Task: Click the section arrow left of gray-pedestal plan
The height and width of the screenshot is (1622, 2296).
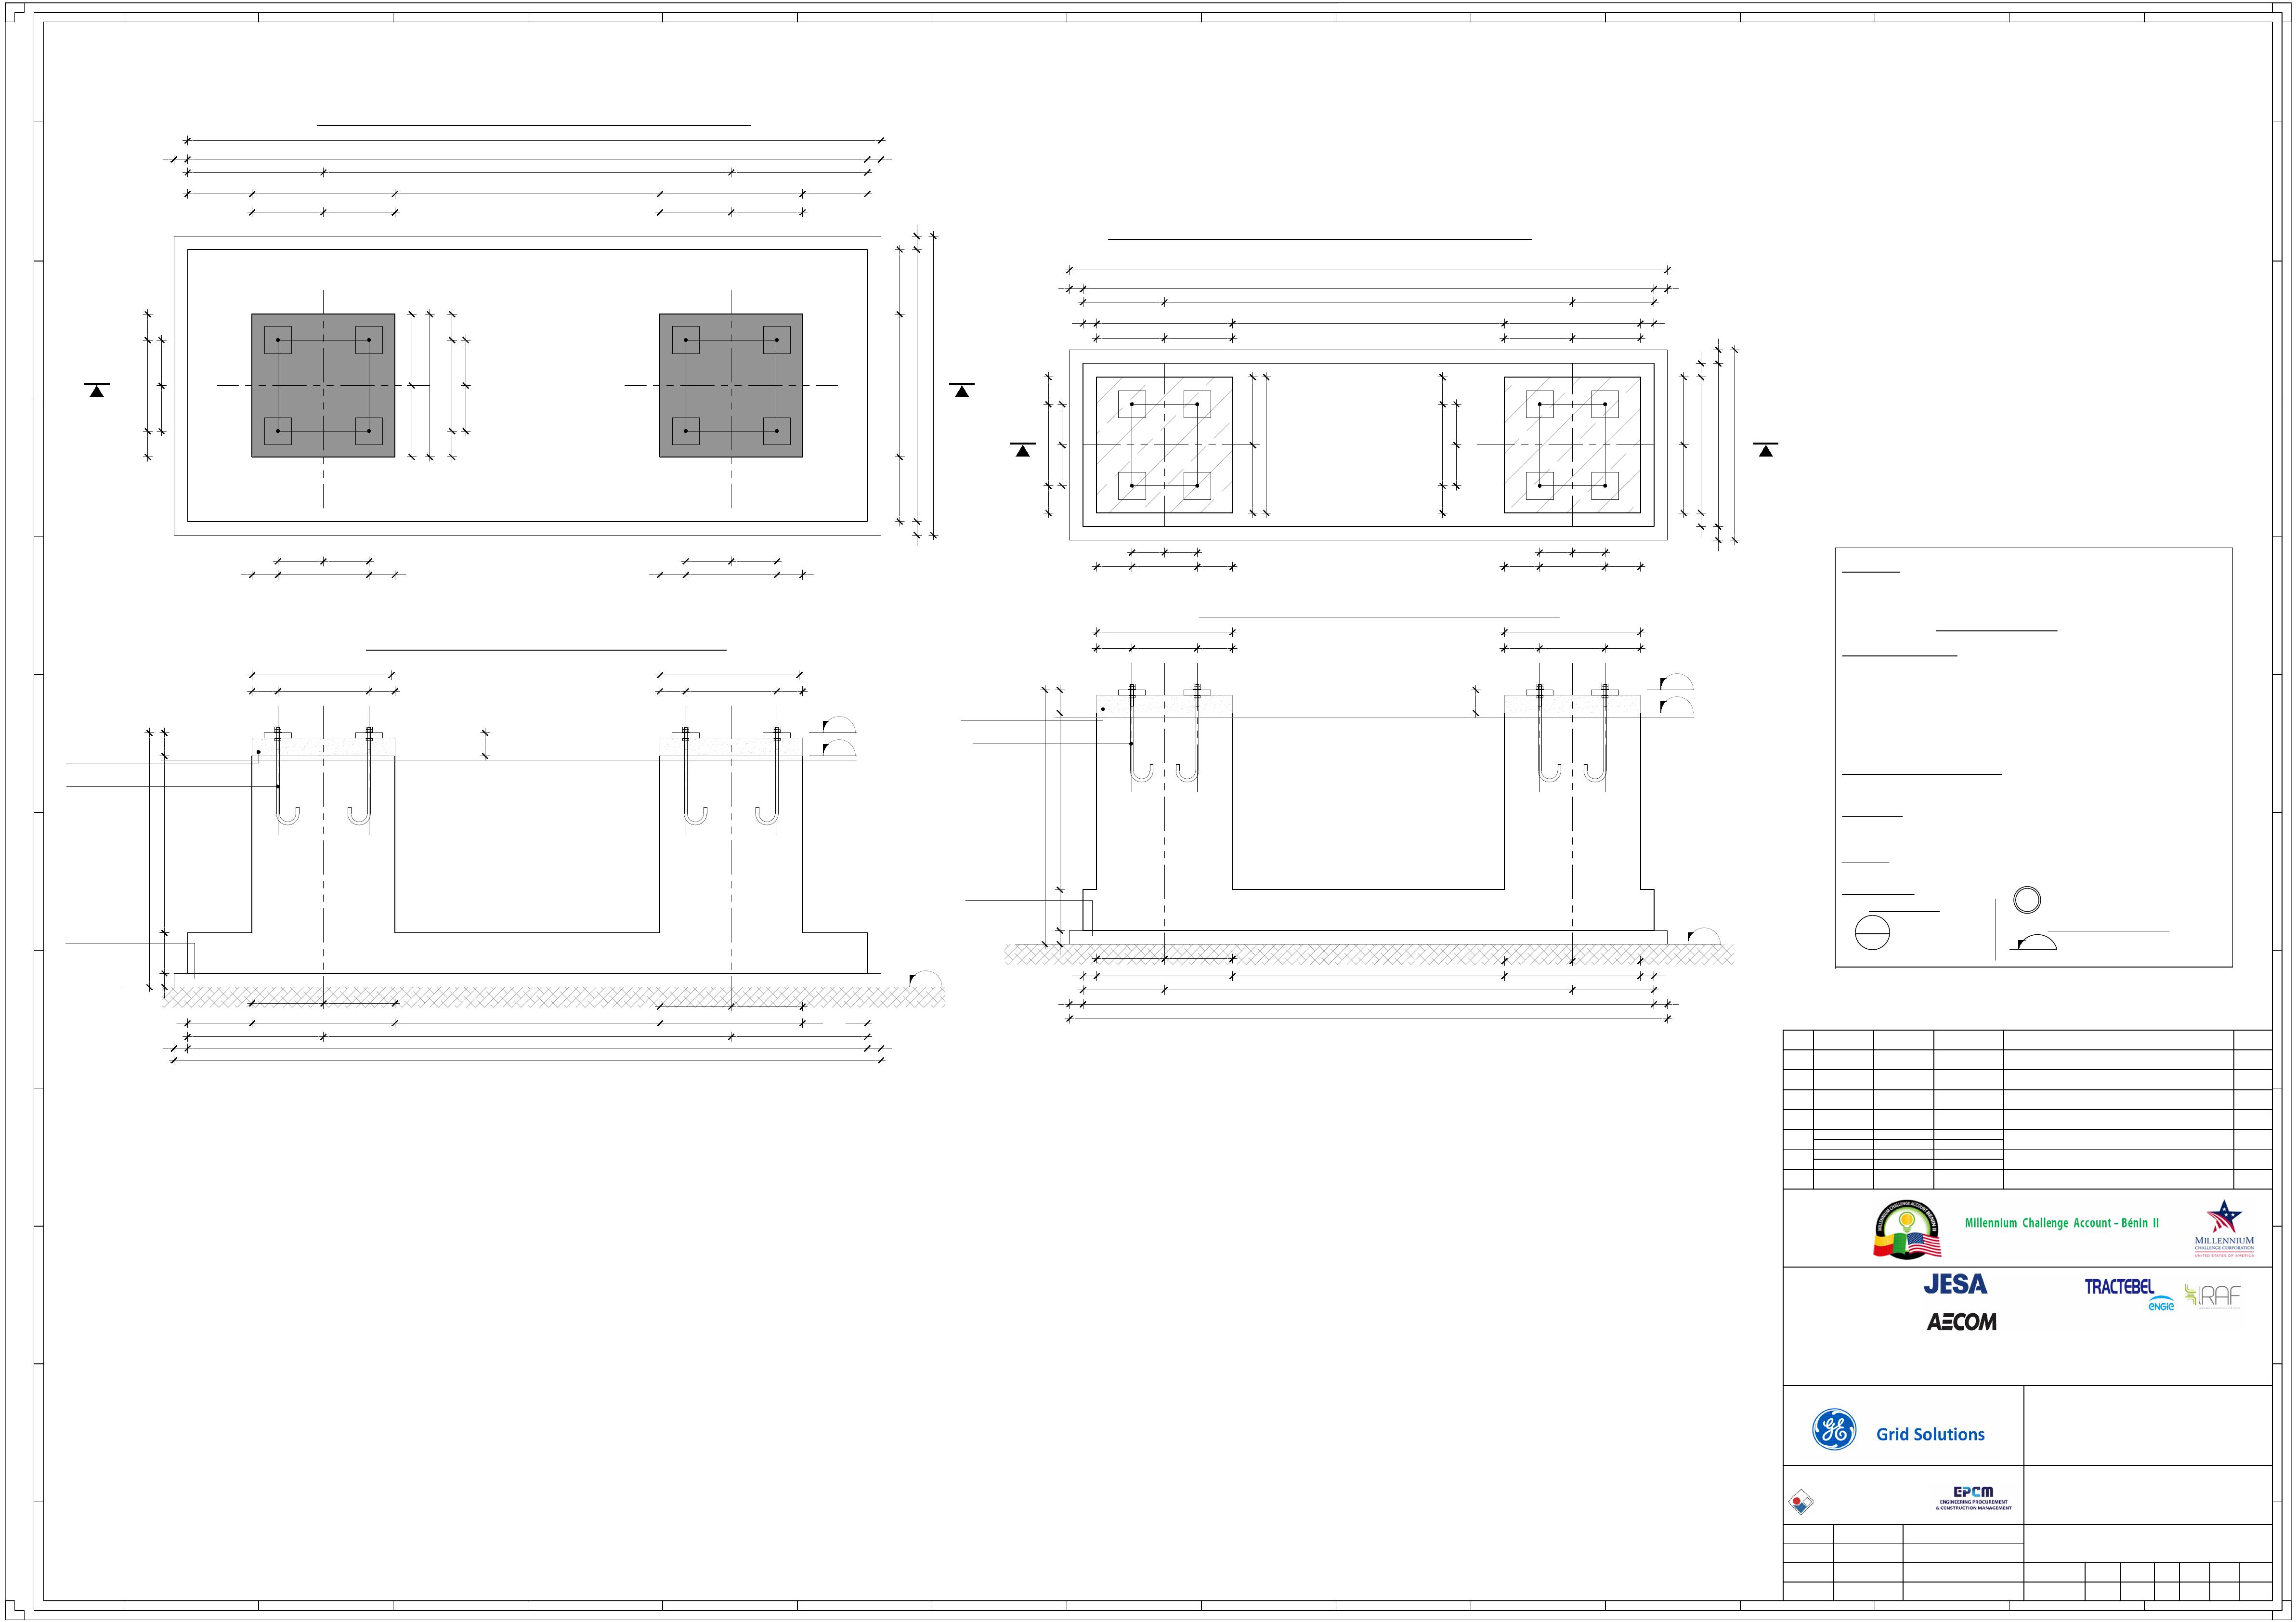Action: click(x=97, y=390)
